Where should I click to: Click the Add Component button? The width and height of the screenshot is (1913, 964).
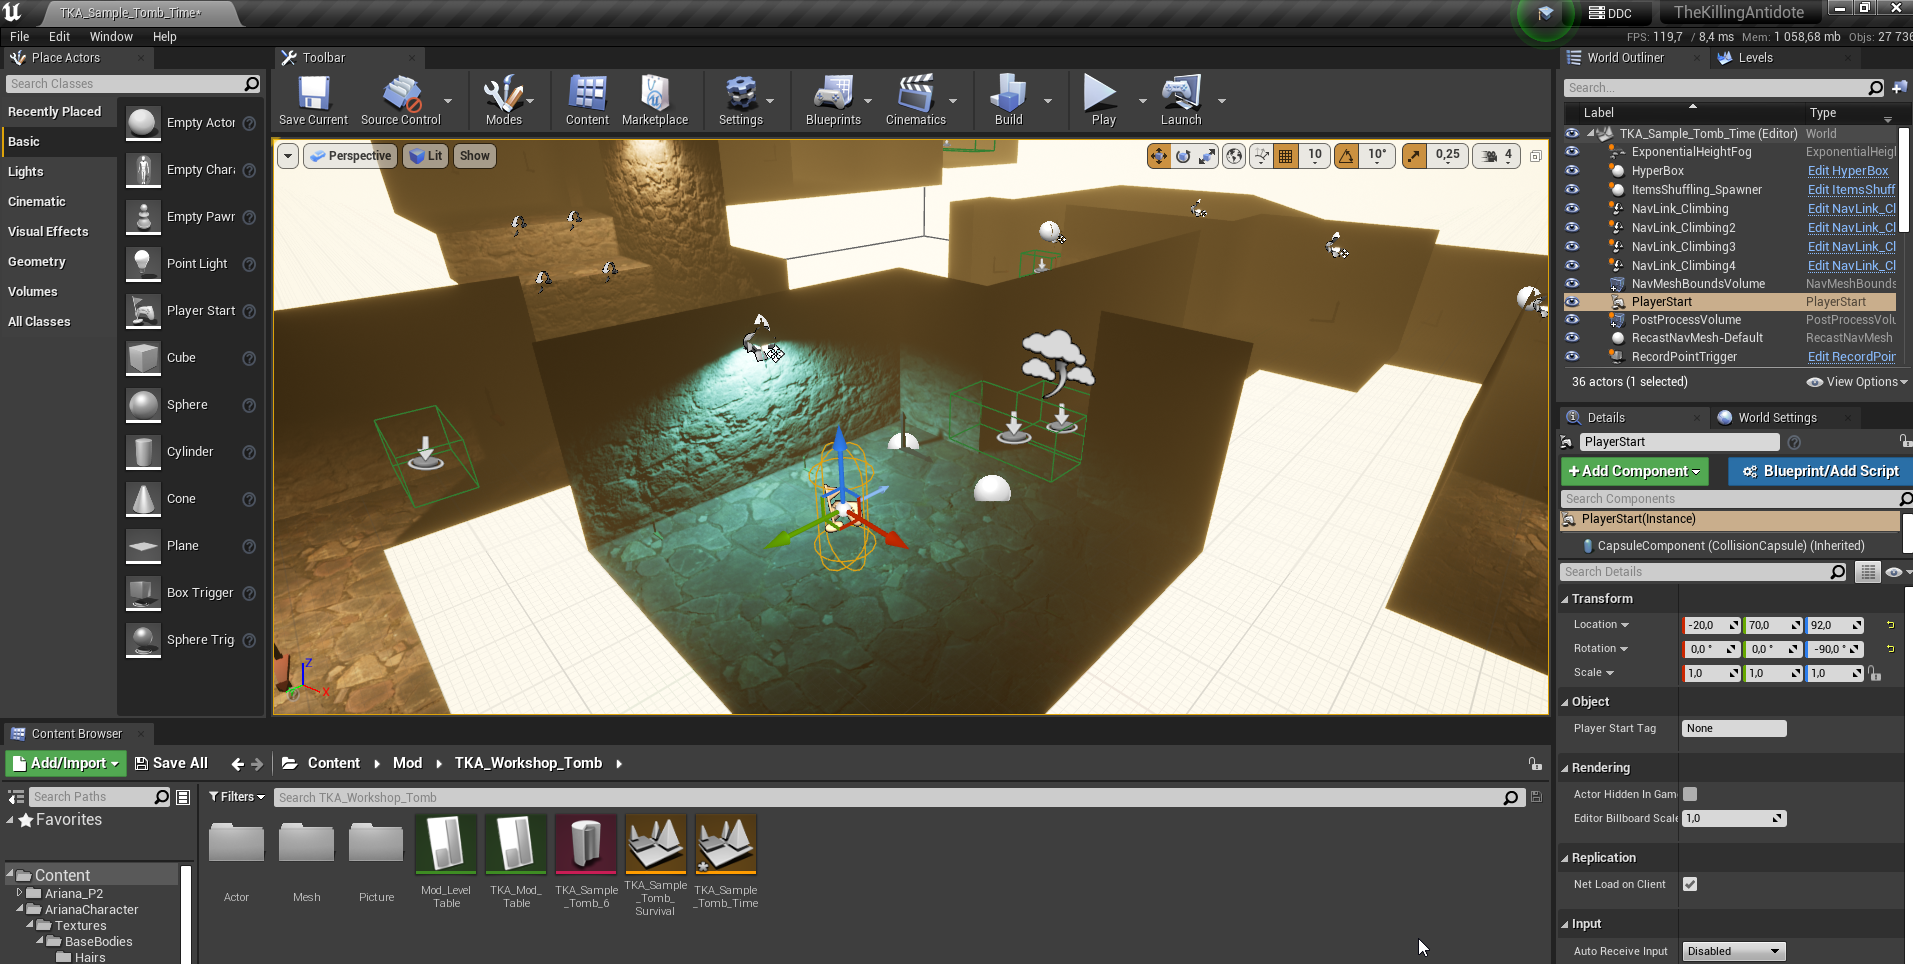tap(1635, 471)
